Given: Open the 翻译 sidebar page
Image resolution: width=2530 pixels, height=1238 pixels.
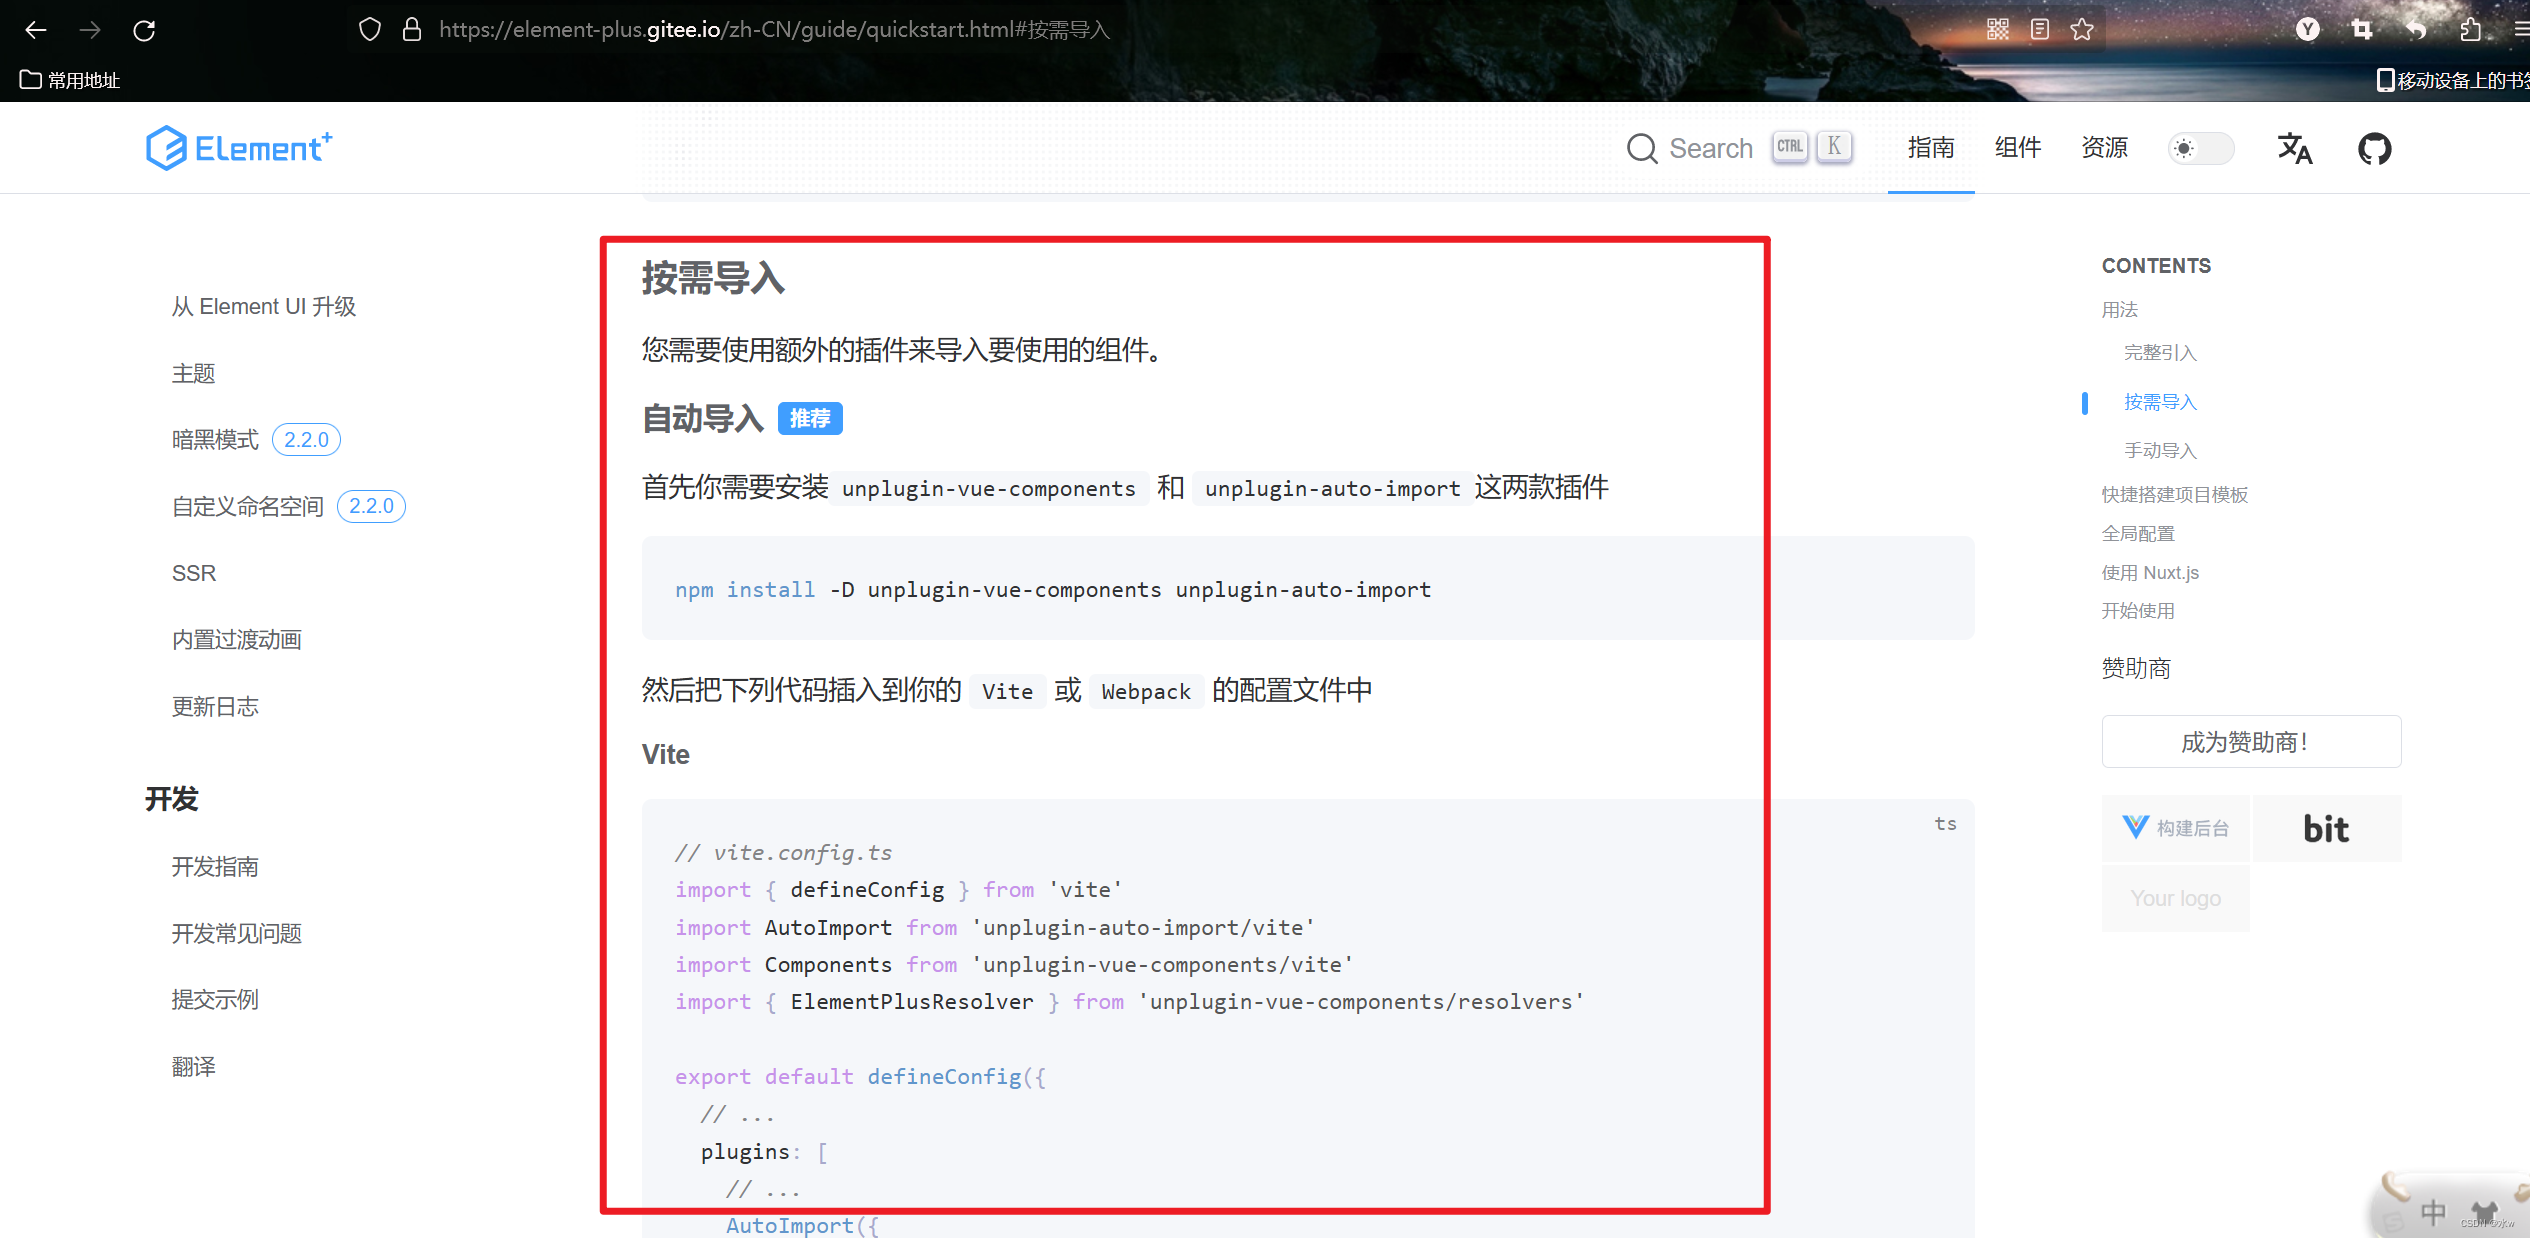Looking at the screenshot, I should point(193,1067).
